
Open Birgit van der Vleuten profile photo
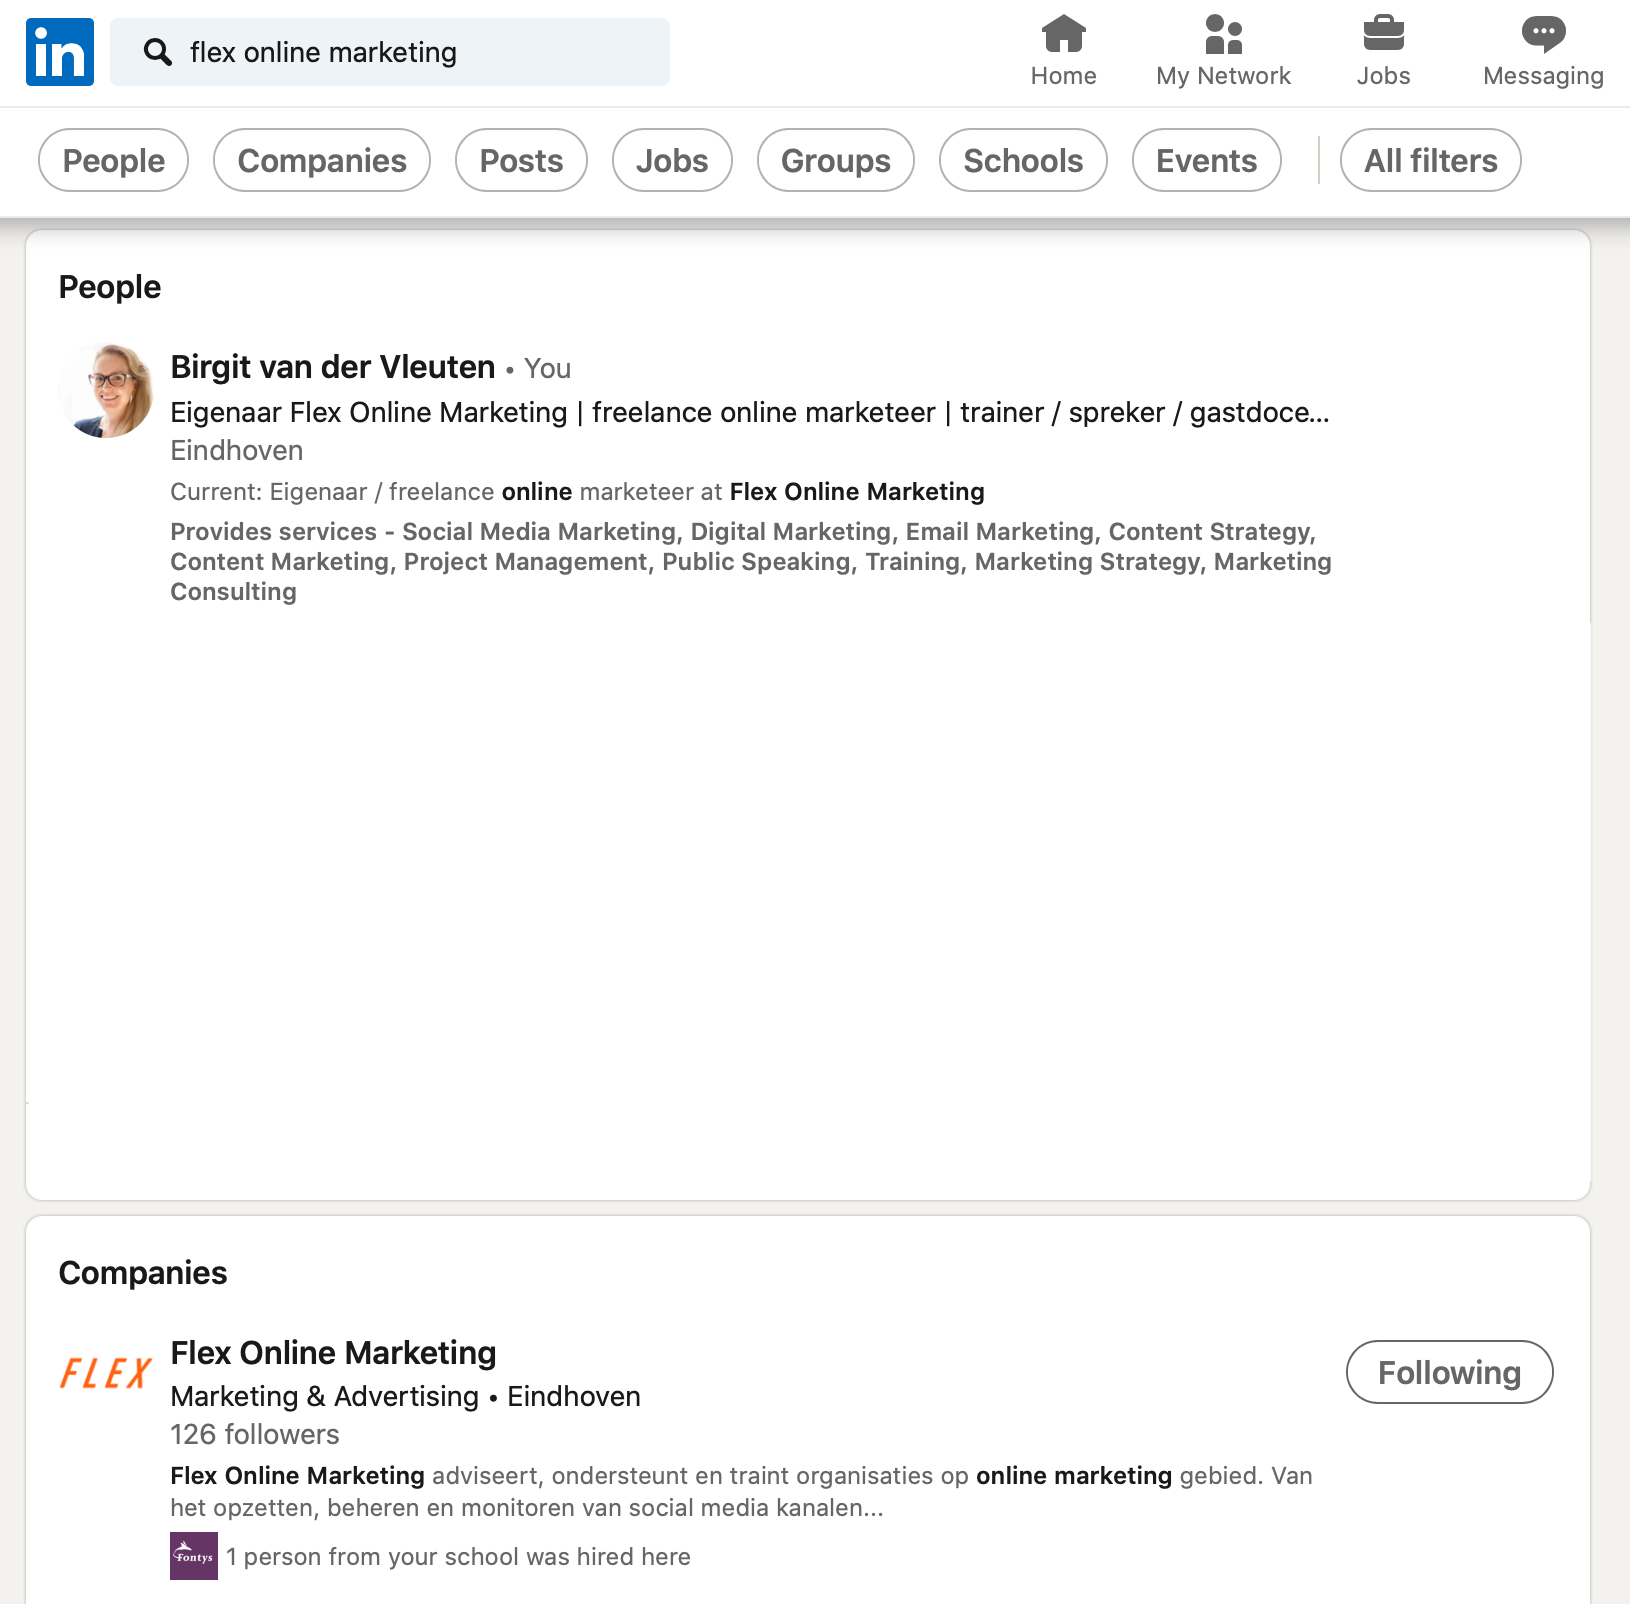[x=106, y=391]
